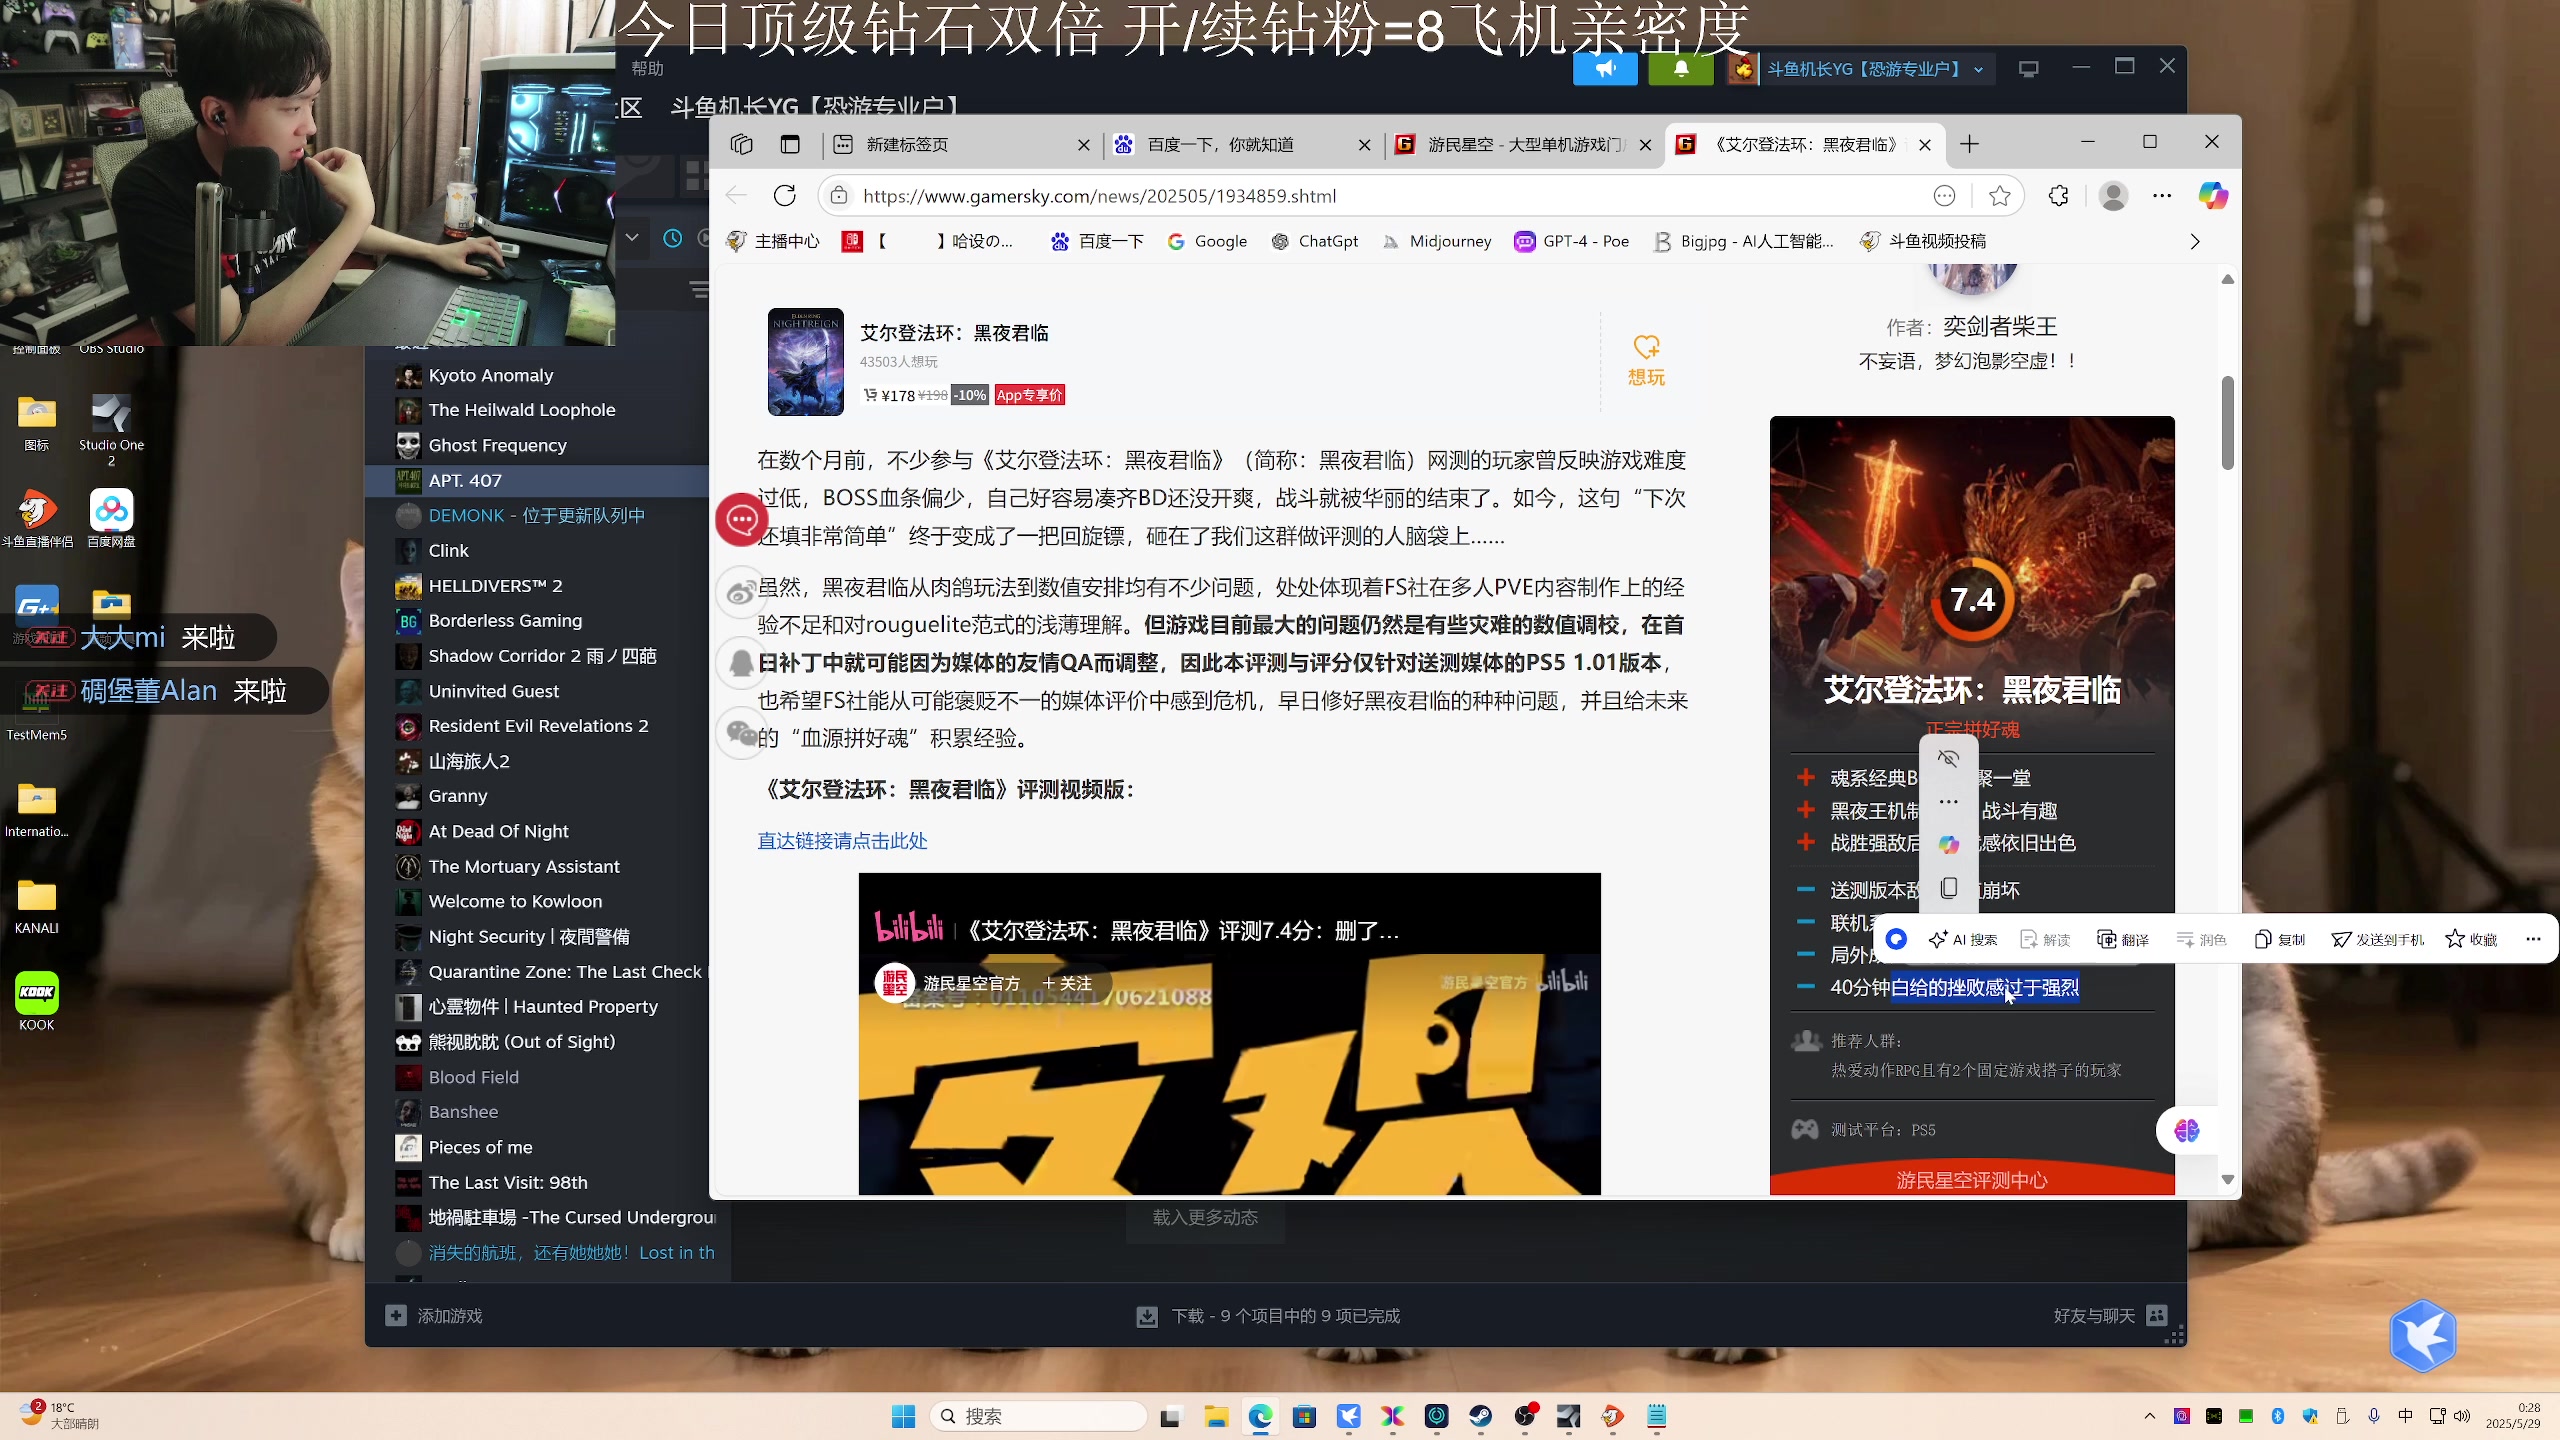Click the WeChat share icon
The height and width of the screenshot is (1440, 2560).
[x=742, y=733]
